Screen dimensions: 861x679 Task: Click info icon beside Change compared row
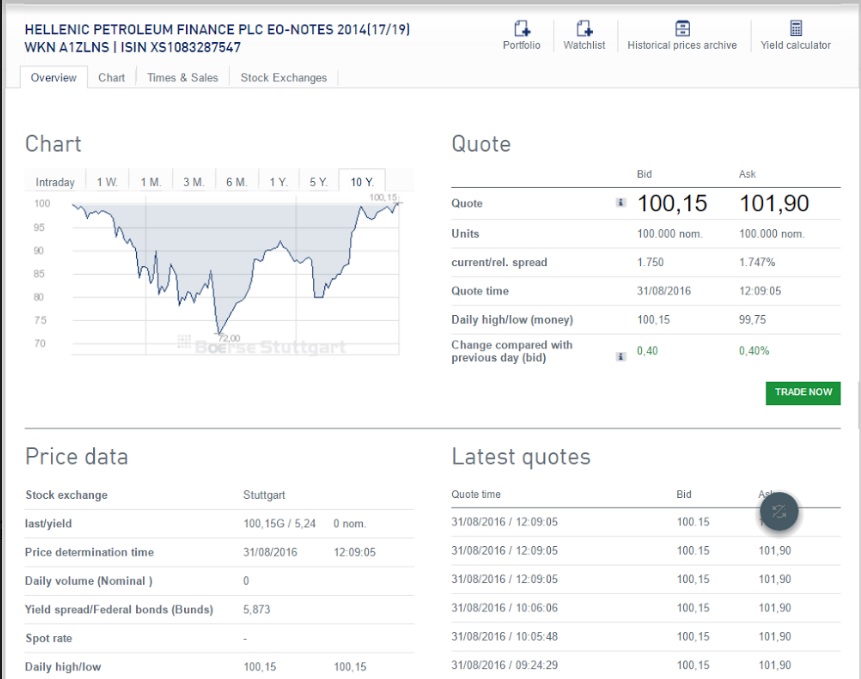click(x=620, y=356)
